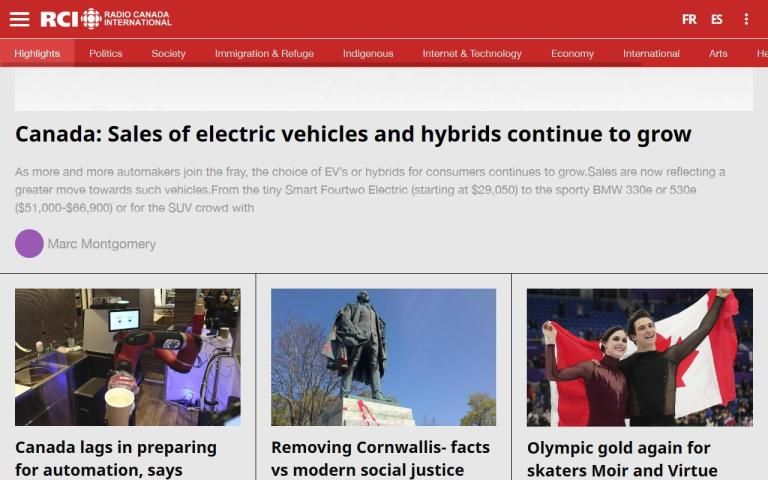The image size is (768, 480).
Task: Click author name Marc Montgomery
Action: [x=102, y=244]
